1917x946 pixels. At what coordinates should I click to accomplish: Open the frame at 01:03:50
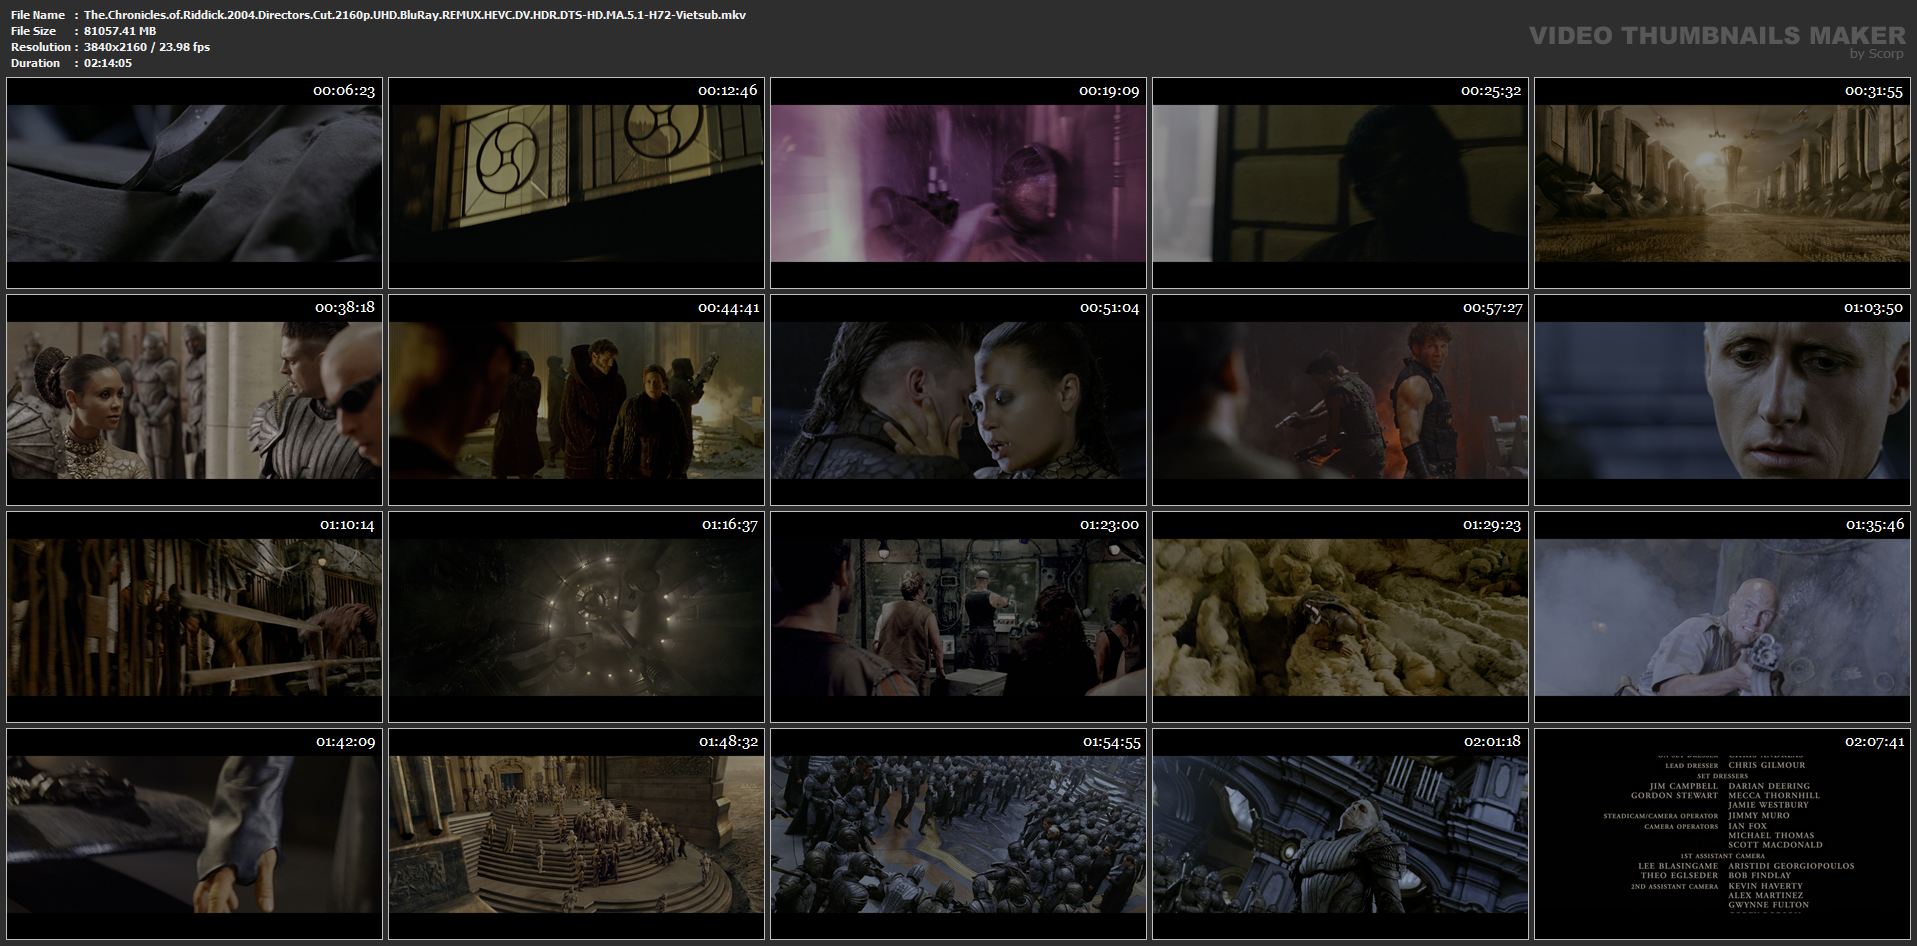(x=1722, y=400)
